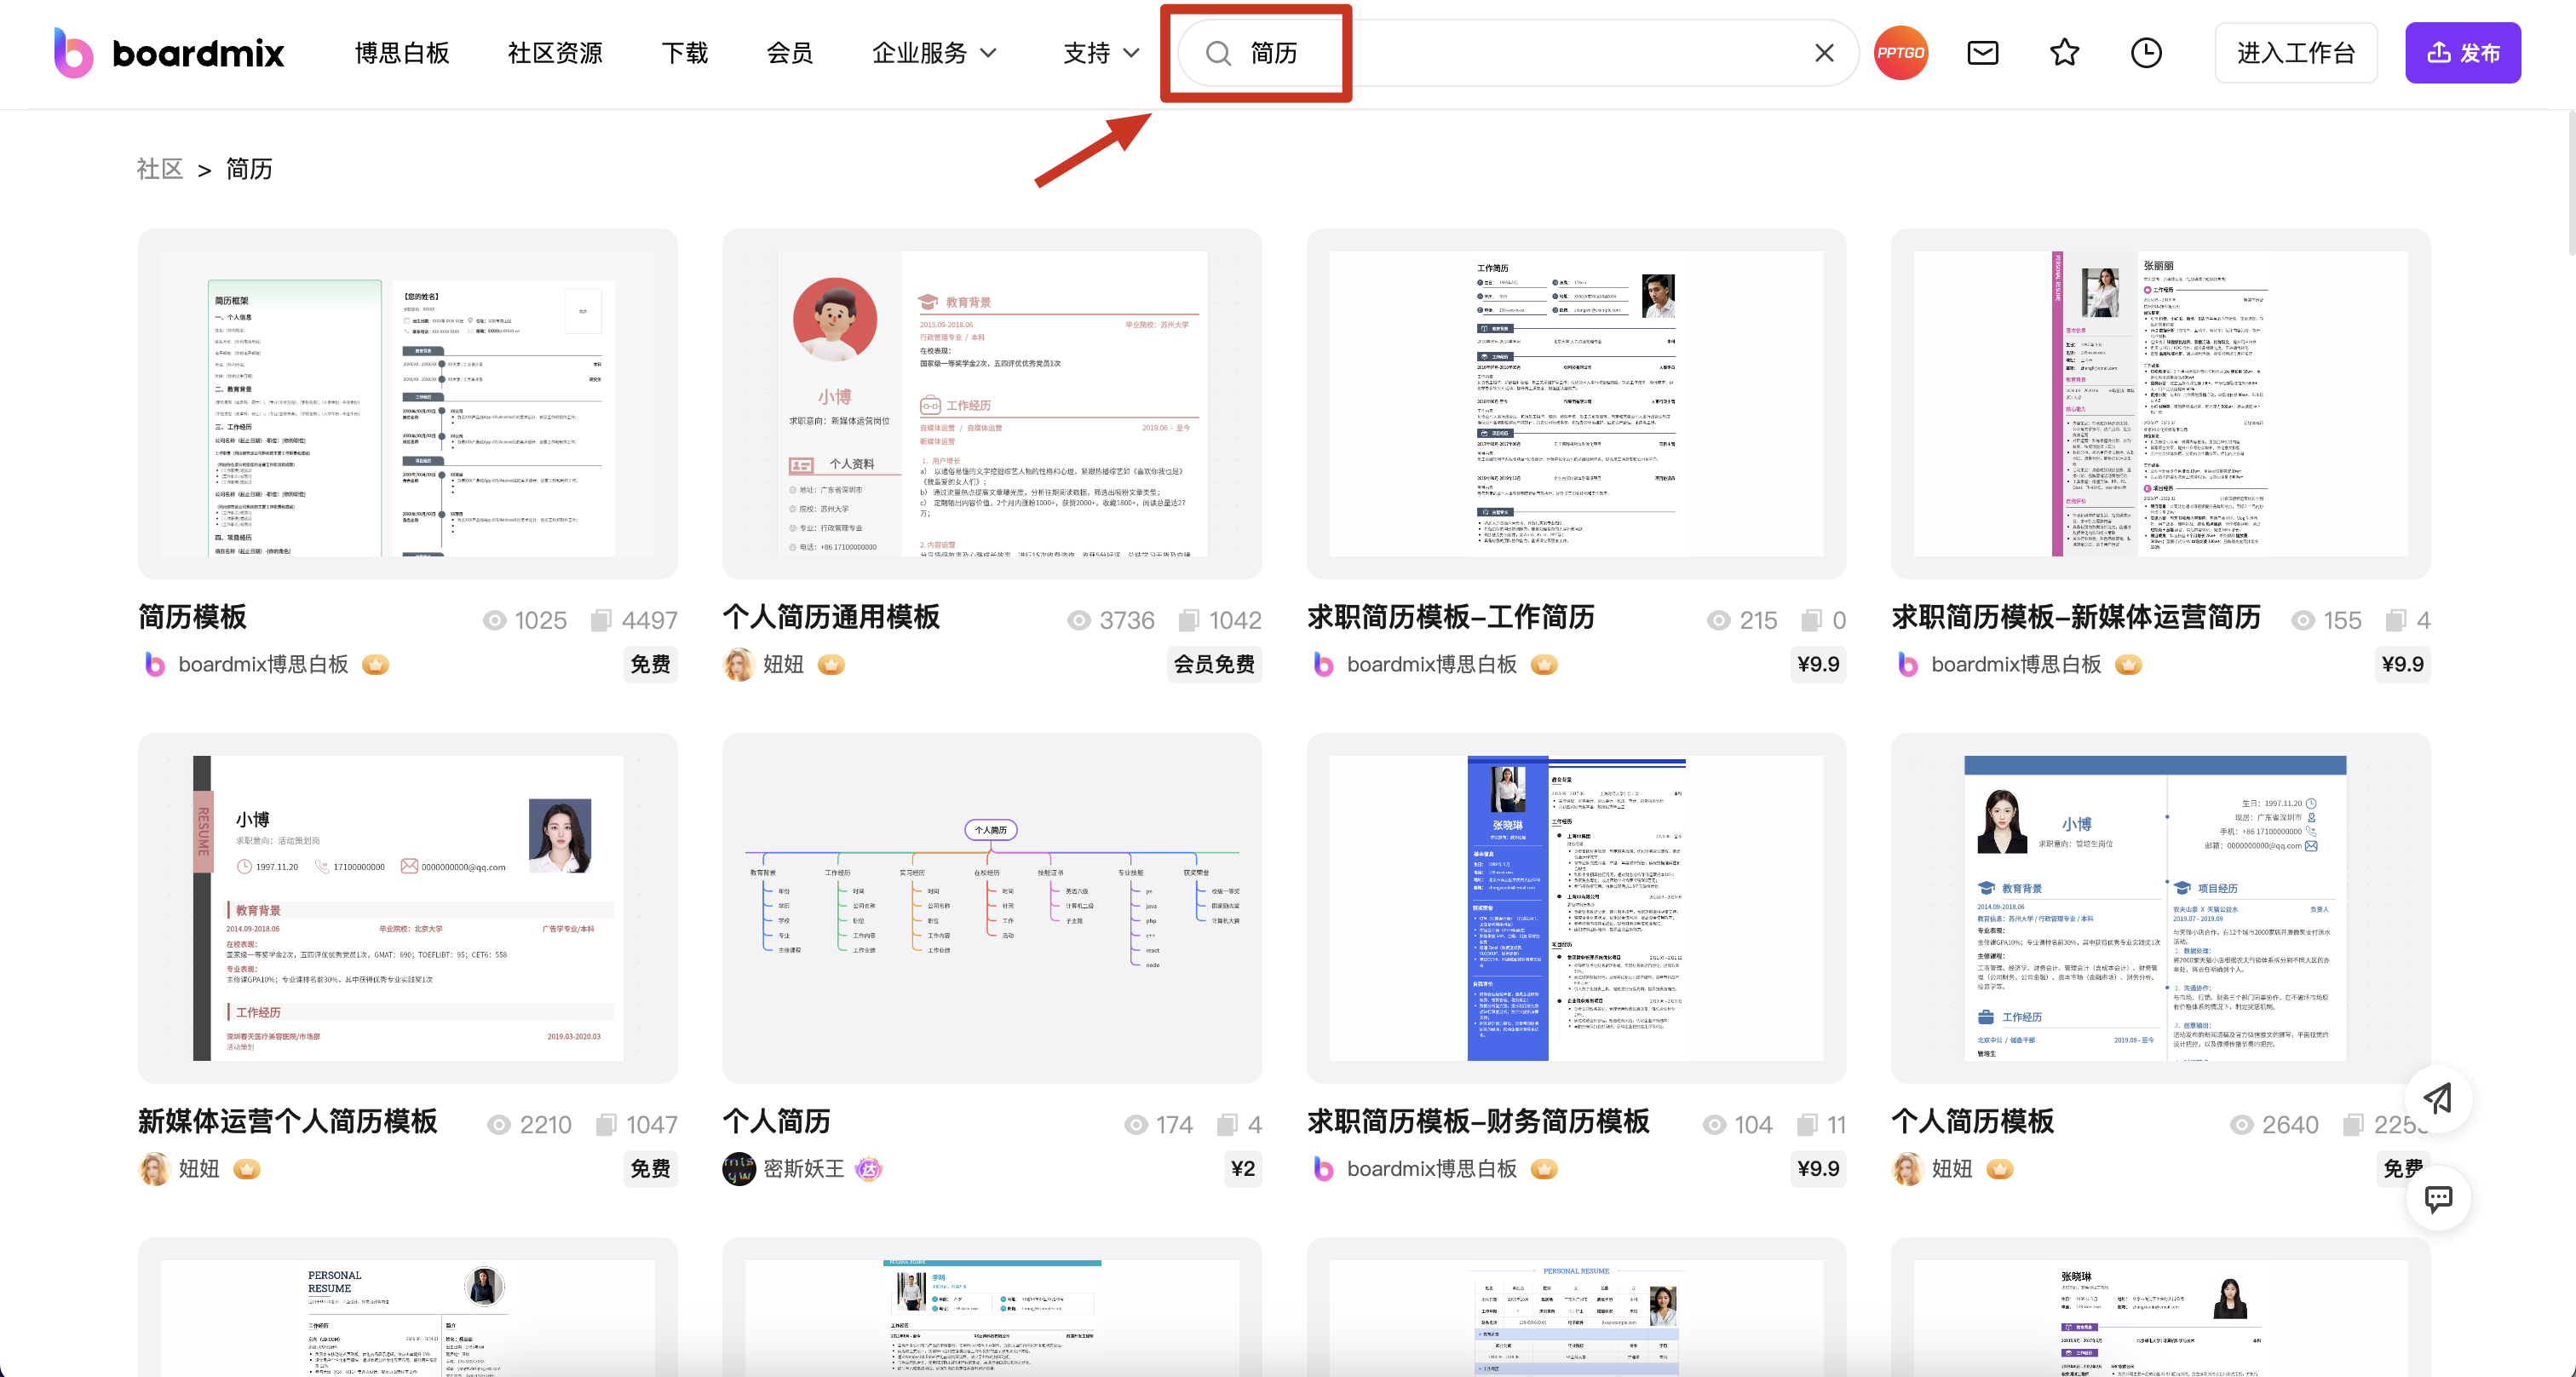The width and height of the screenshot is (2576, 1377).
Task: Open the 个人简历 mind map thumbnail
Action: (992, 907)
